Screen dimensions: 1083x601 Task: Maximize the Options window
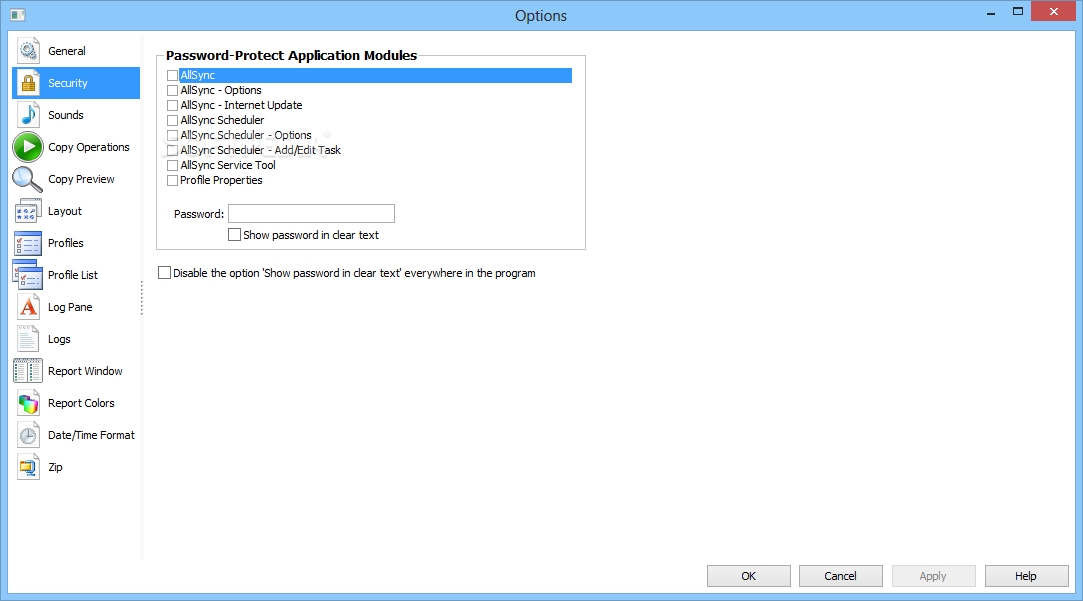(1017, 12)
